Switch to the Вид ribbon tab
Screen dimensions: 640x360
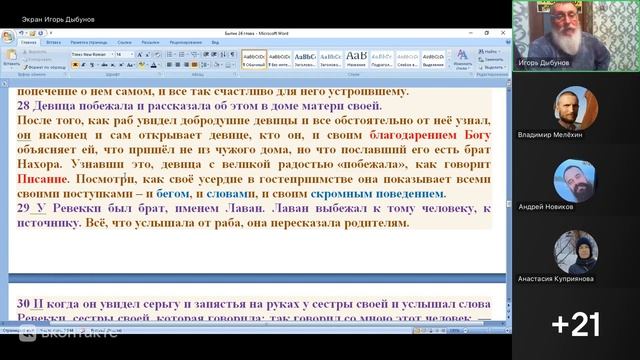(x=215, y=42)
